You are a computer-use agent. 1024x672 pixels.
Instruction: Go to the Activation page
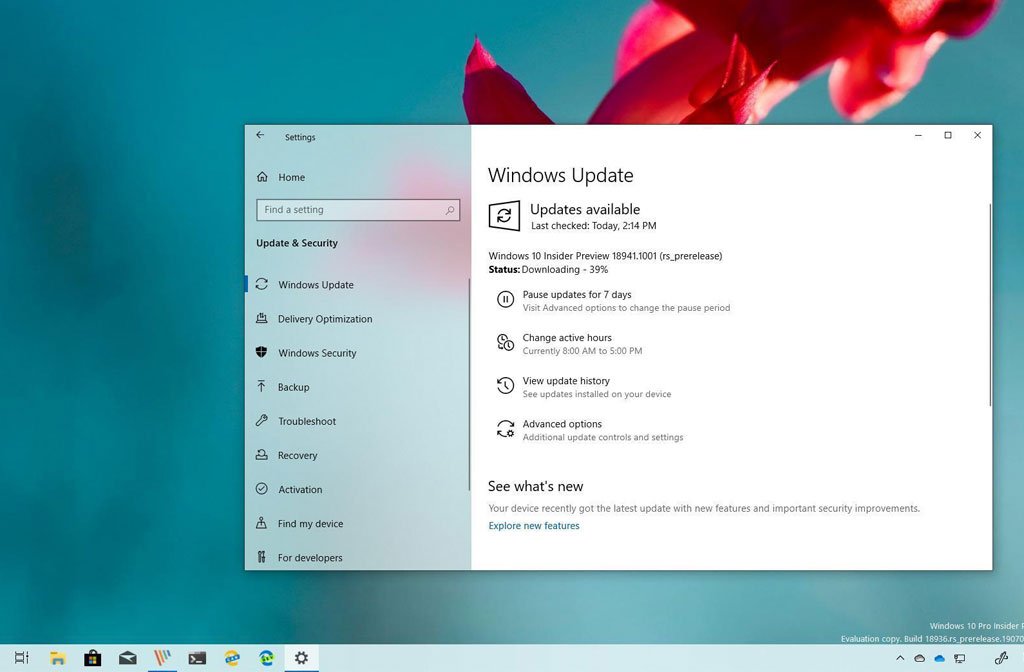pyautogui.click(x=300, y=489)
